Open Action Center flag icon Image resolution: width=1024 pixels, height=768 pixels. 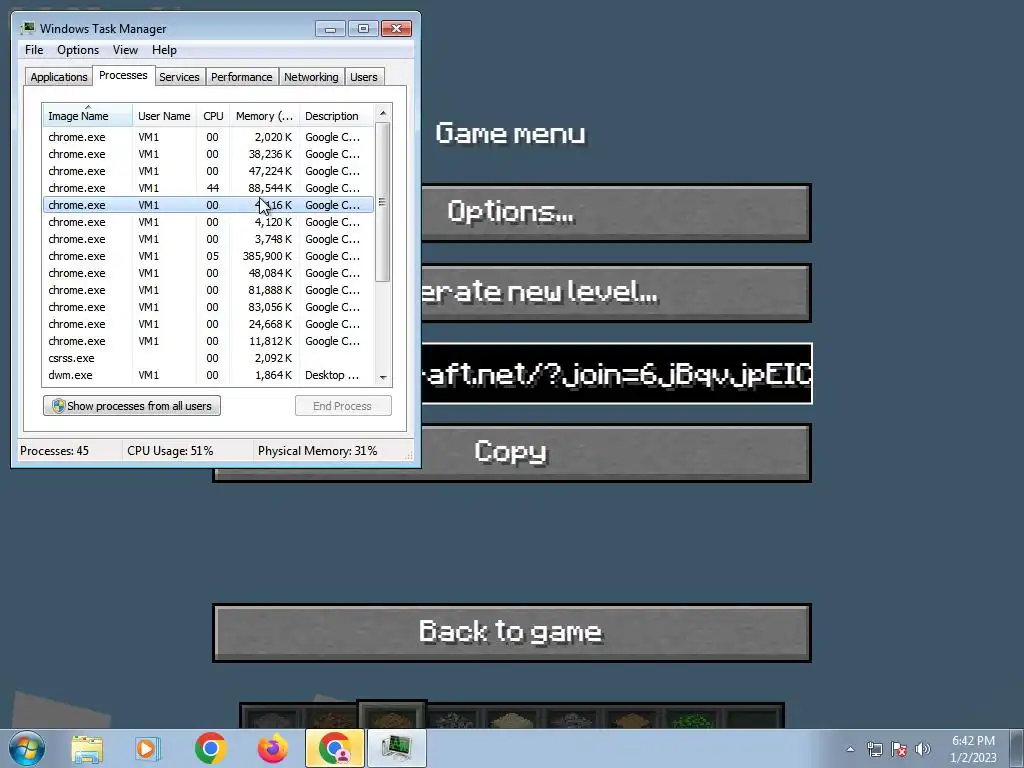(x=899, y=749)
